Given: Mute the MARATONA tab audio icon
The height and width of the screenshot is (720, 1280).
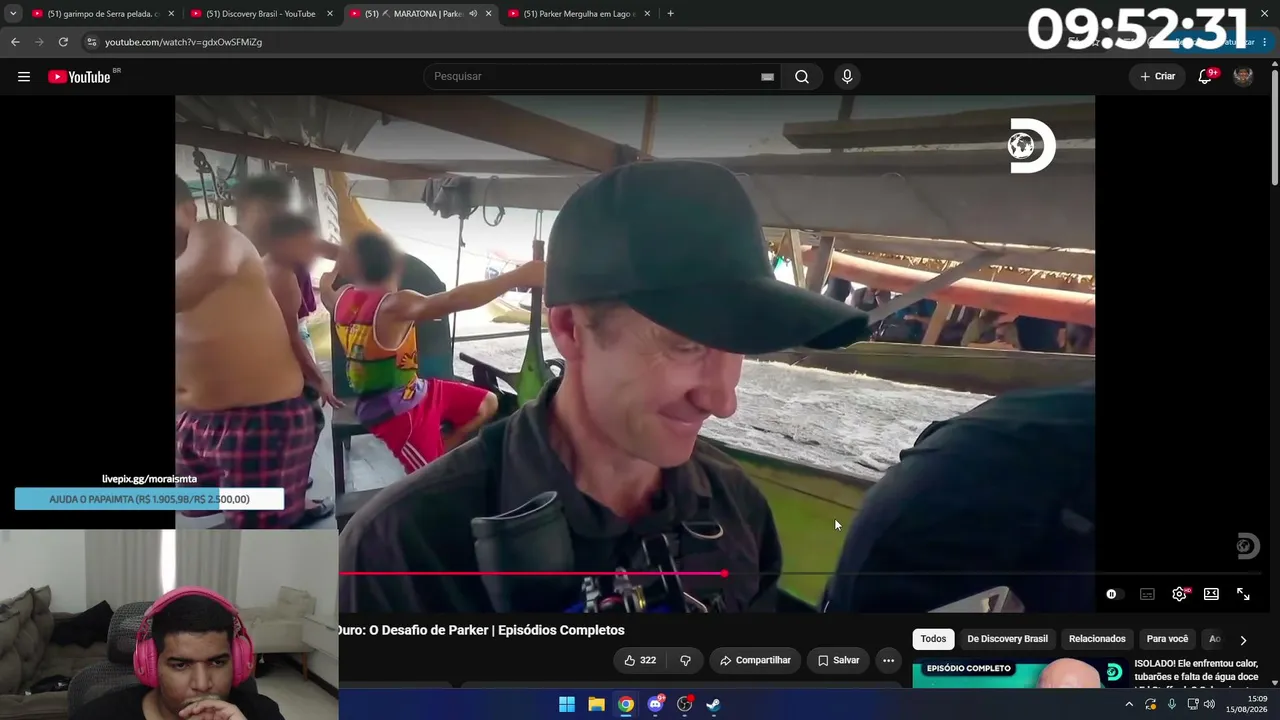Looking at the screenshot, I should point(472,14).
